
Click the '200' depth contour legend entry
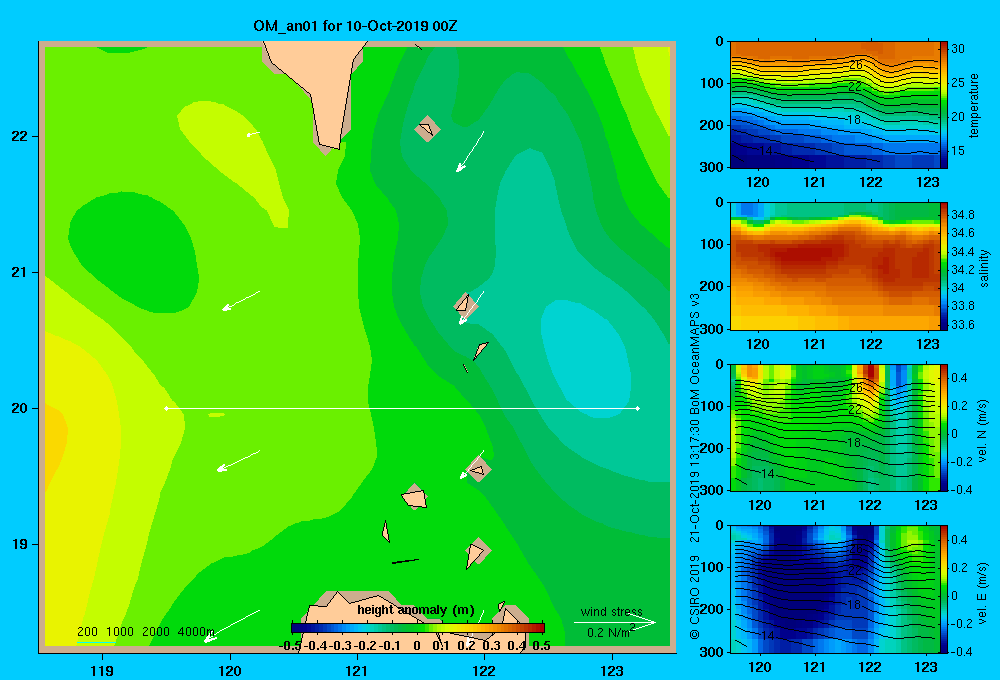pyautogui.click(x=87, y=632)
